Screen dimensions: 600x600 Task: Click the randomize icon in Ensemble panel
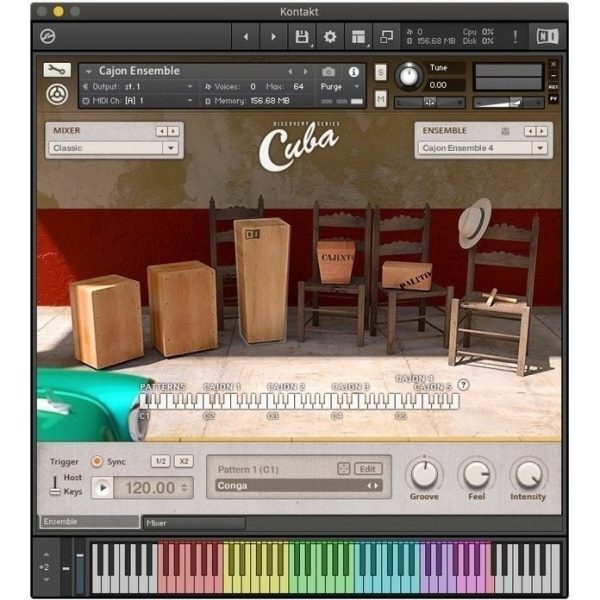click(505, 131)
